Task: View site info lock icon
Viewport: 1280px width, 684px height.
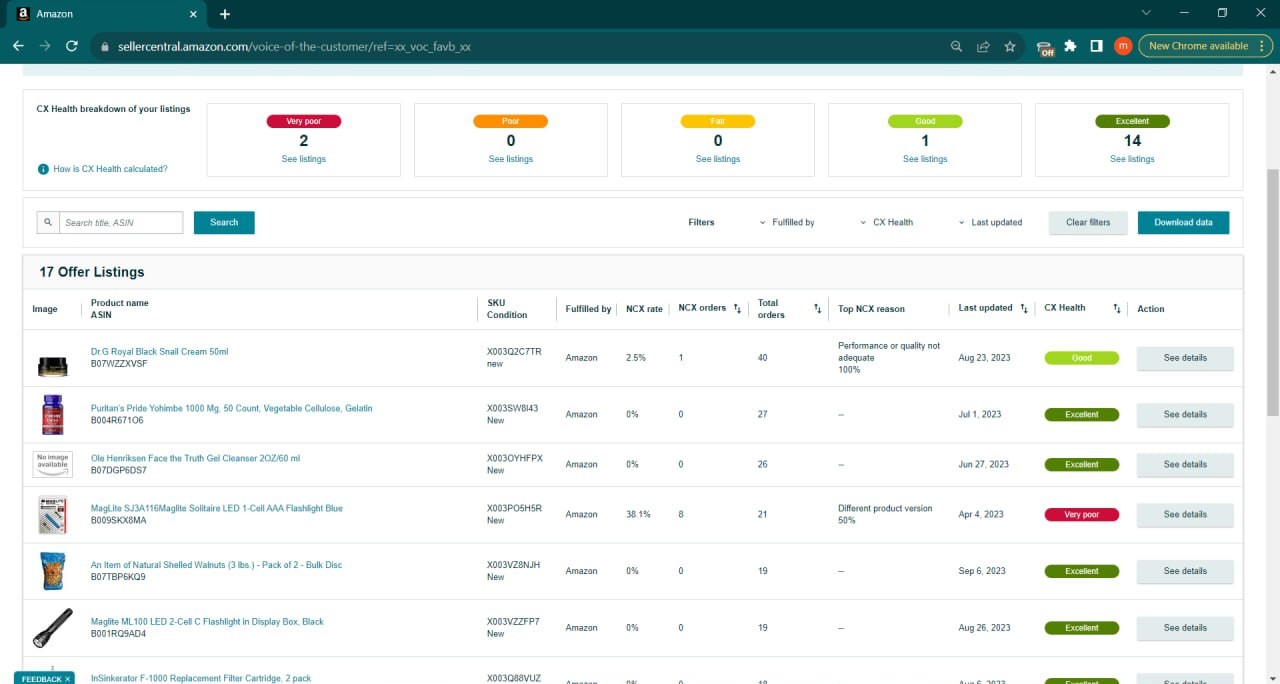Action: click(x=104, y=46)
